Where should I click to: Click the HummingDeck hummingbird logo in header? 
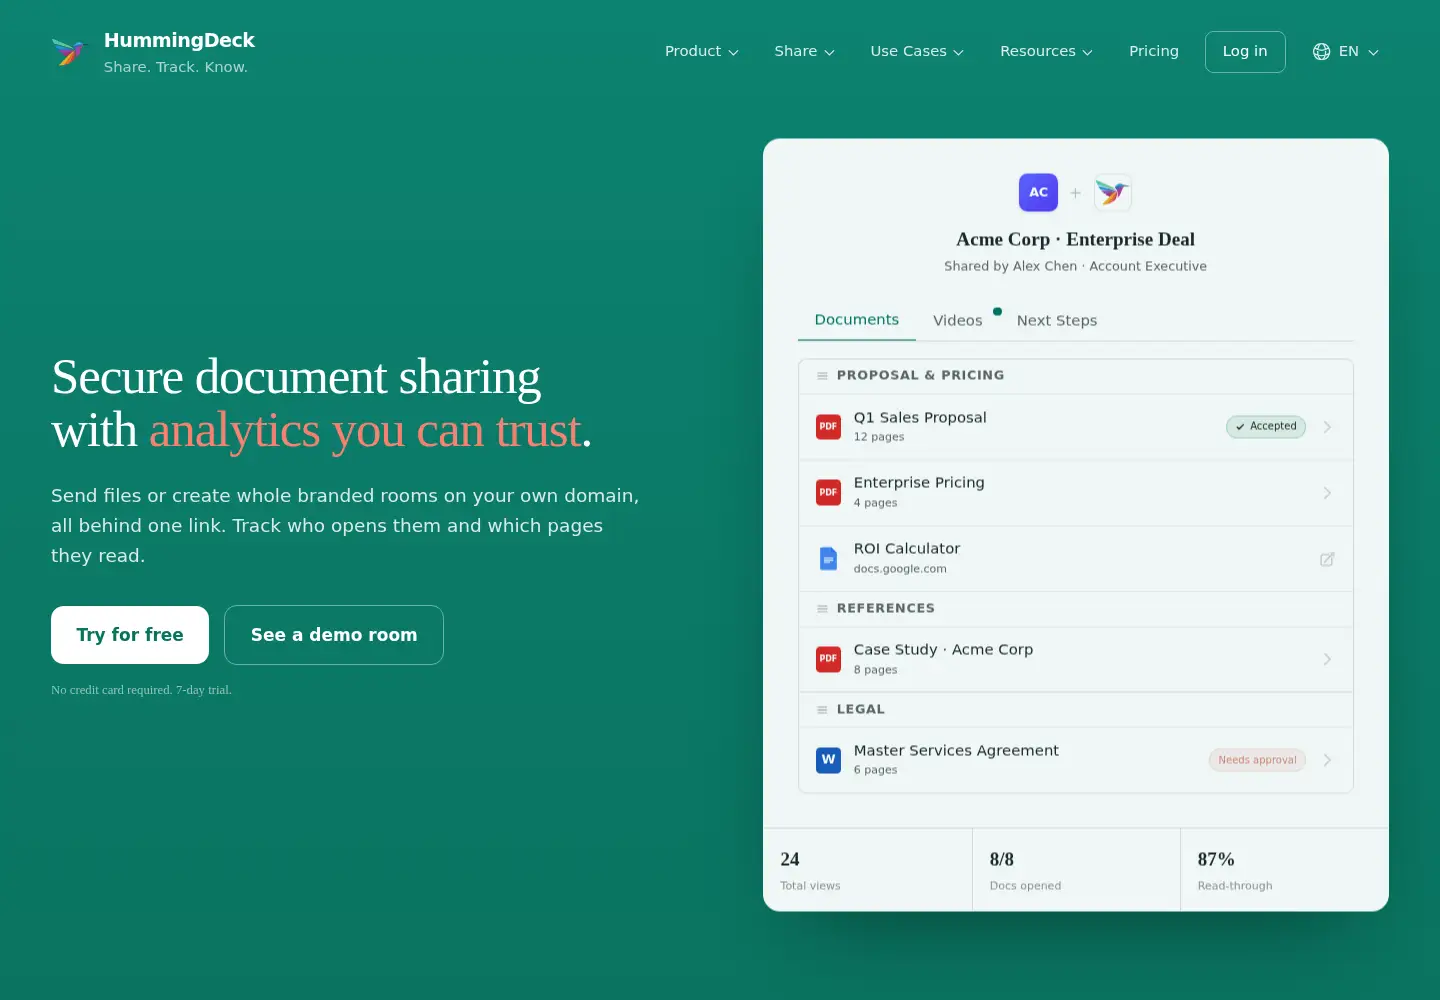coord(69,51)
